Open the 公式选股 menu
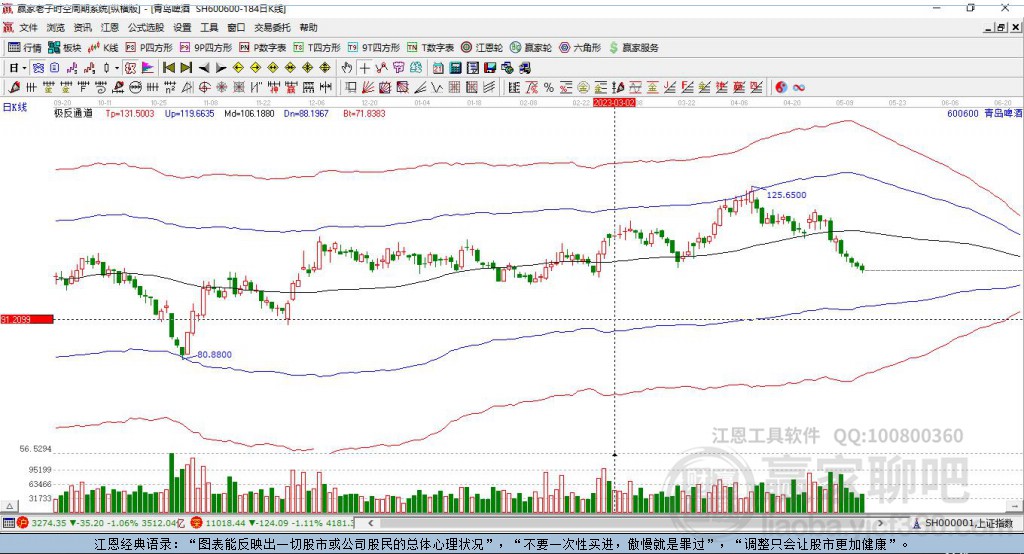The image size is (1024, 554). [x=146, y=27]
